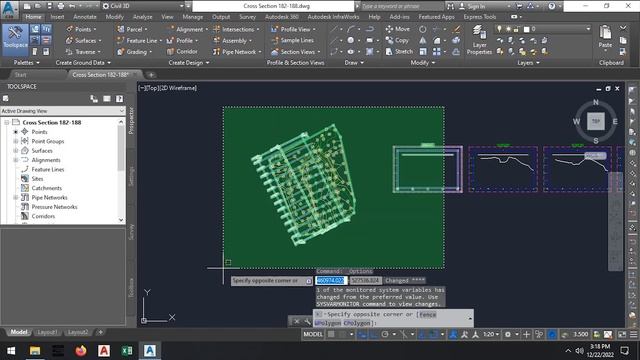Toggle the grid display in status bar
This screenshot has height=360, width=640.
[x=331, y=334]
